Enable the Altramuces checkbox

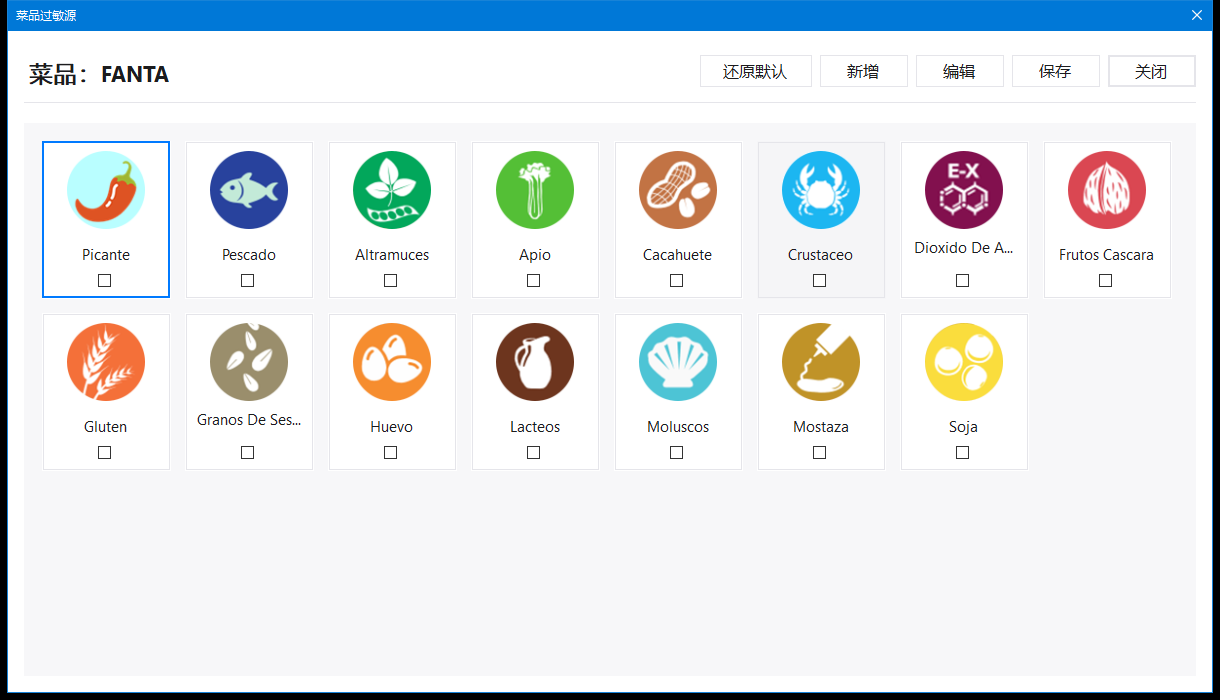[x=391, y=281]
